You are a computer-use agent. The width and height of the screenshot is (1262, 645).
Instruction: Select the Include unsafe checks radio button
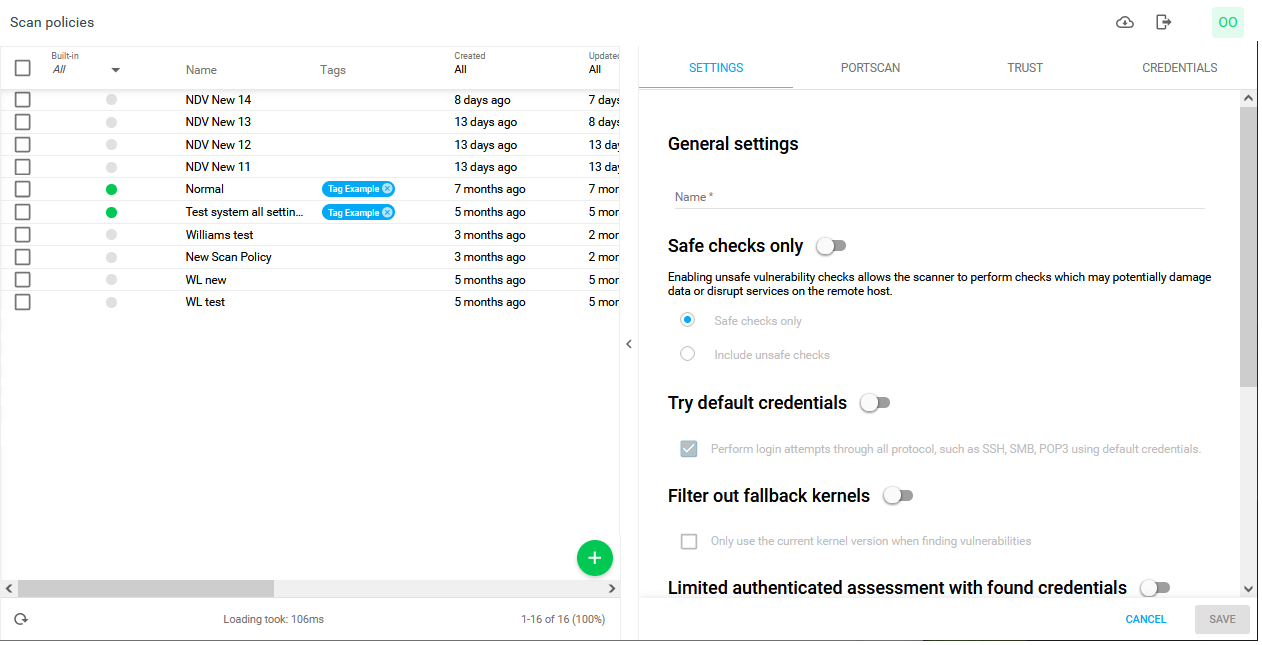pyautogui.click(x=688, y=353)
